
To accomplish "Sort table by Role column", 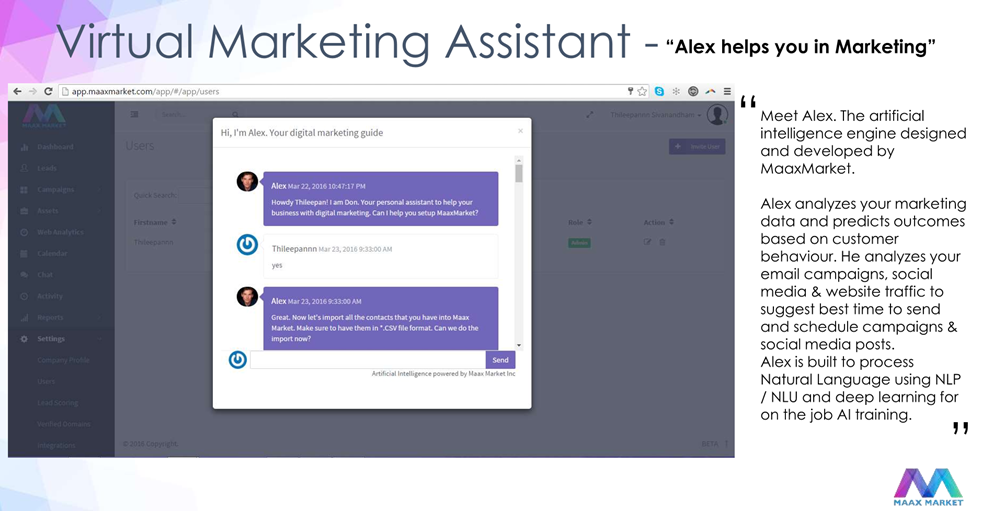I will 581,222.
